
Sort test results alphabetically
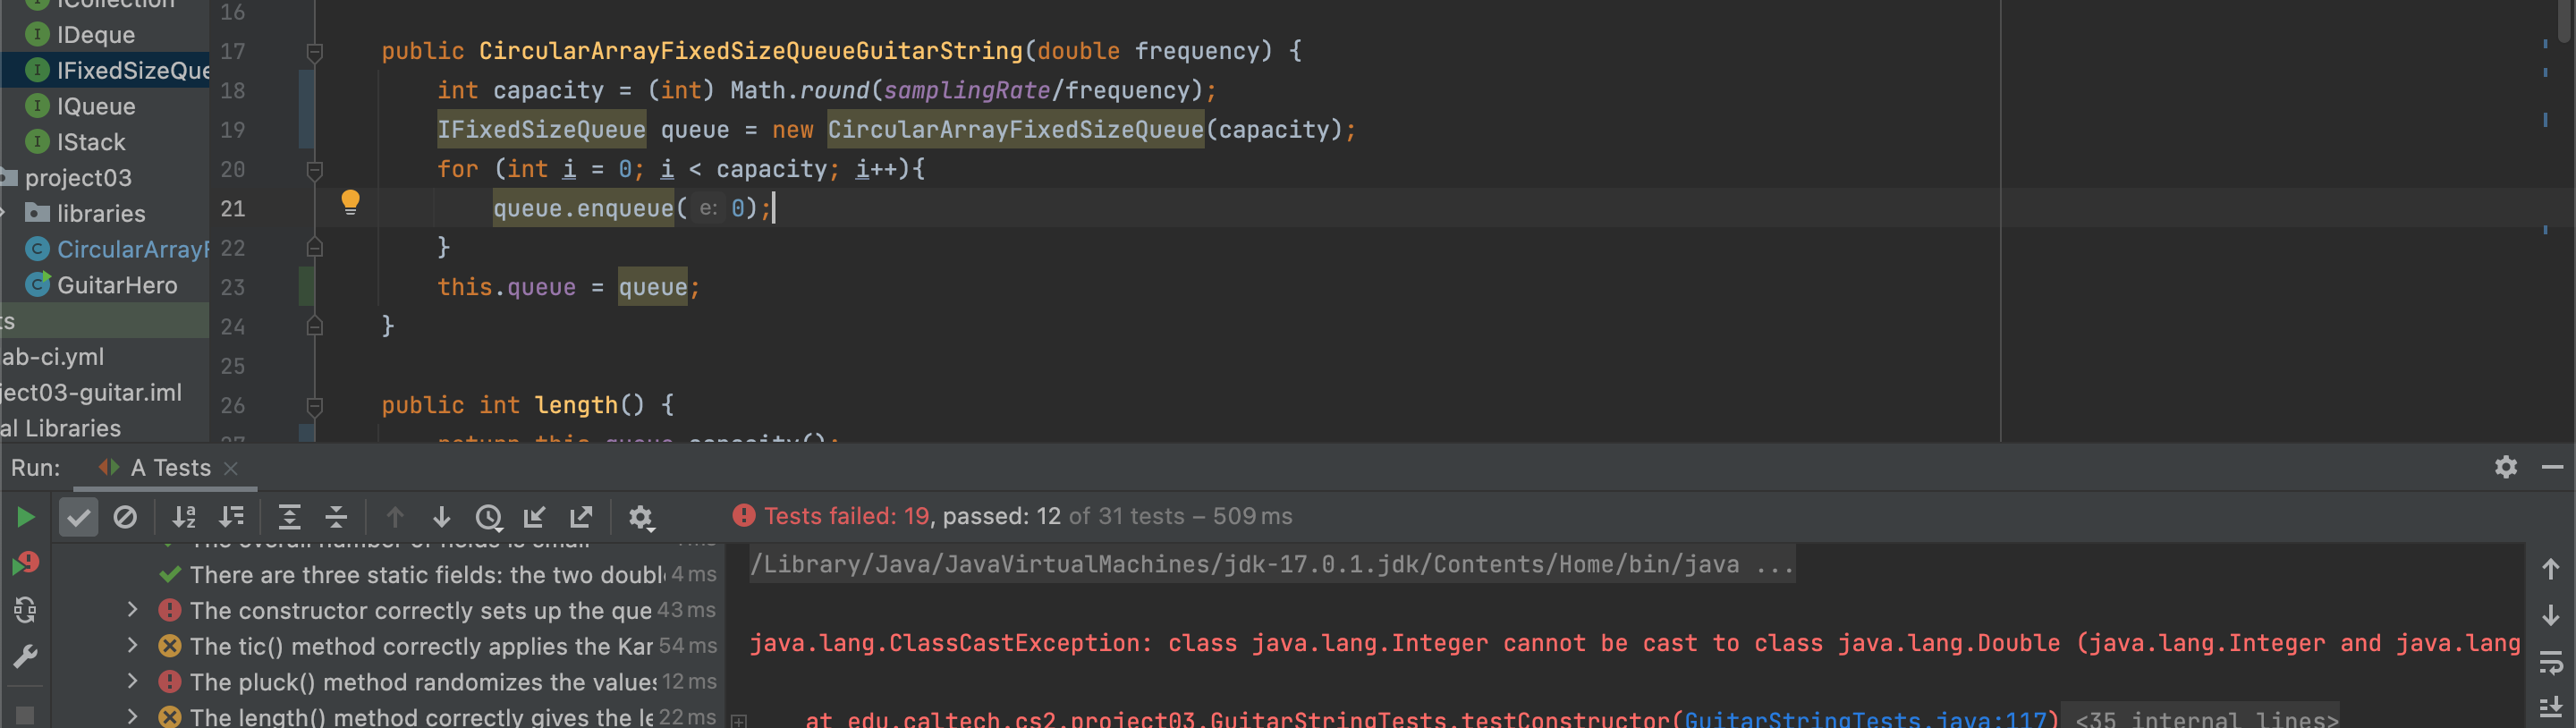coord(184,517)
